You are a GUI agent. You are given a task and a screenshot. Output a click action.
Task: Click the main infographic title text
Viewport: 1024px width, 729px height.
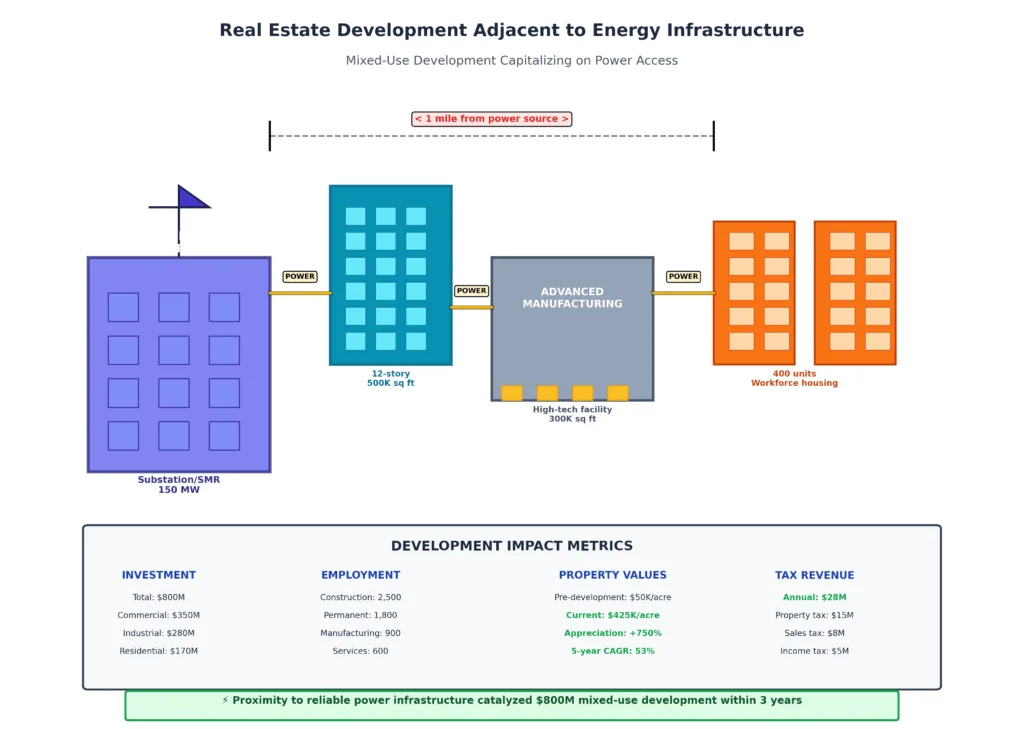[511, 30]
